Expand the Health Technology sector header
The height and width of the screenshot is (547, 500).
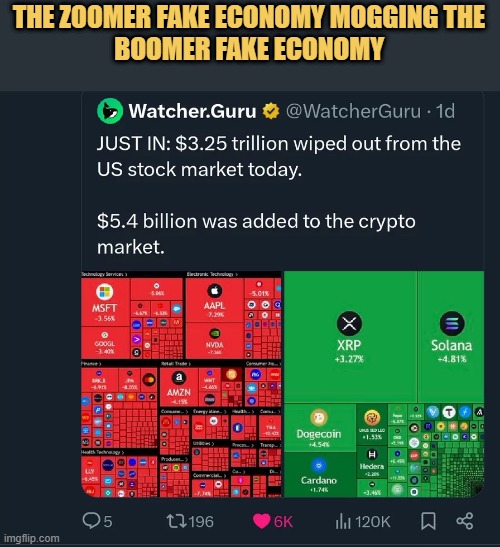click(101, 452)
